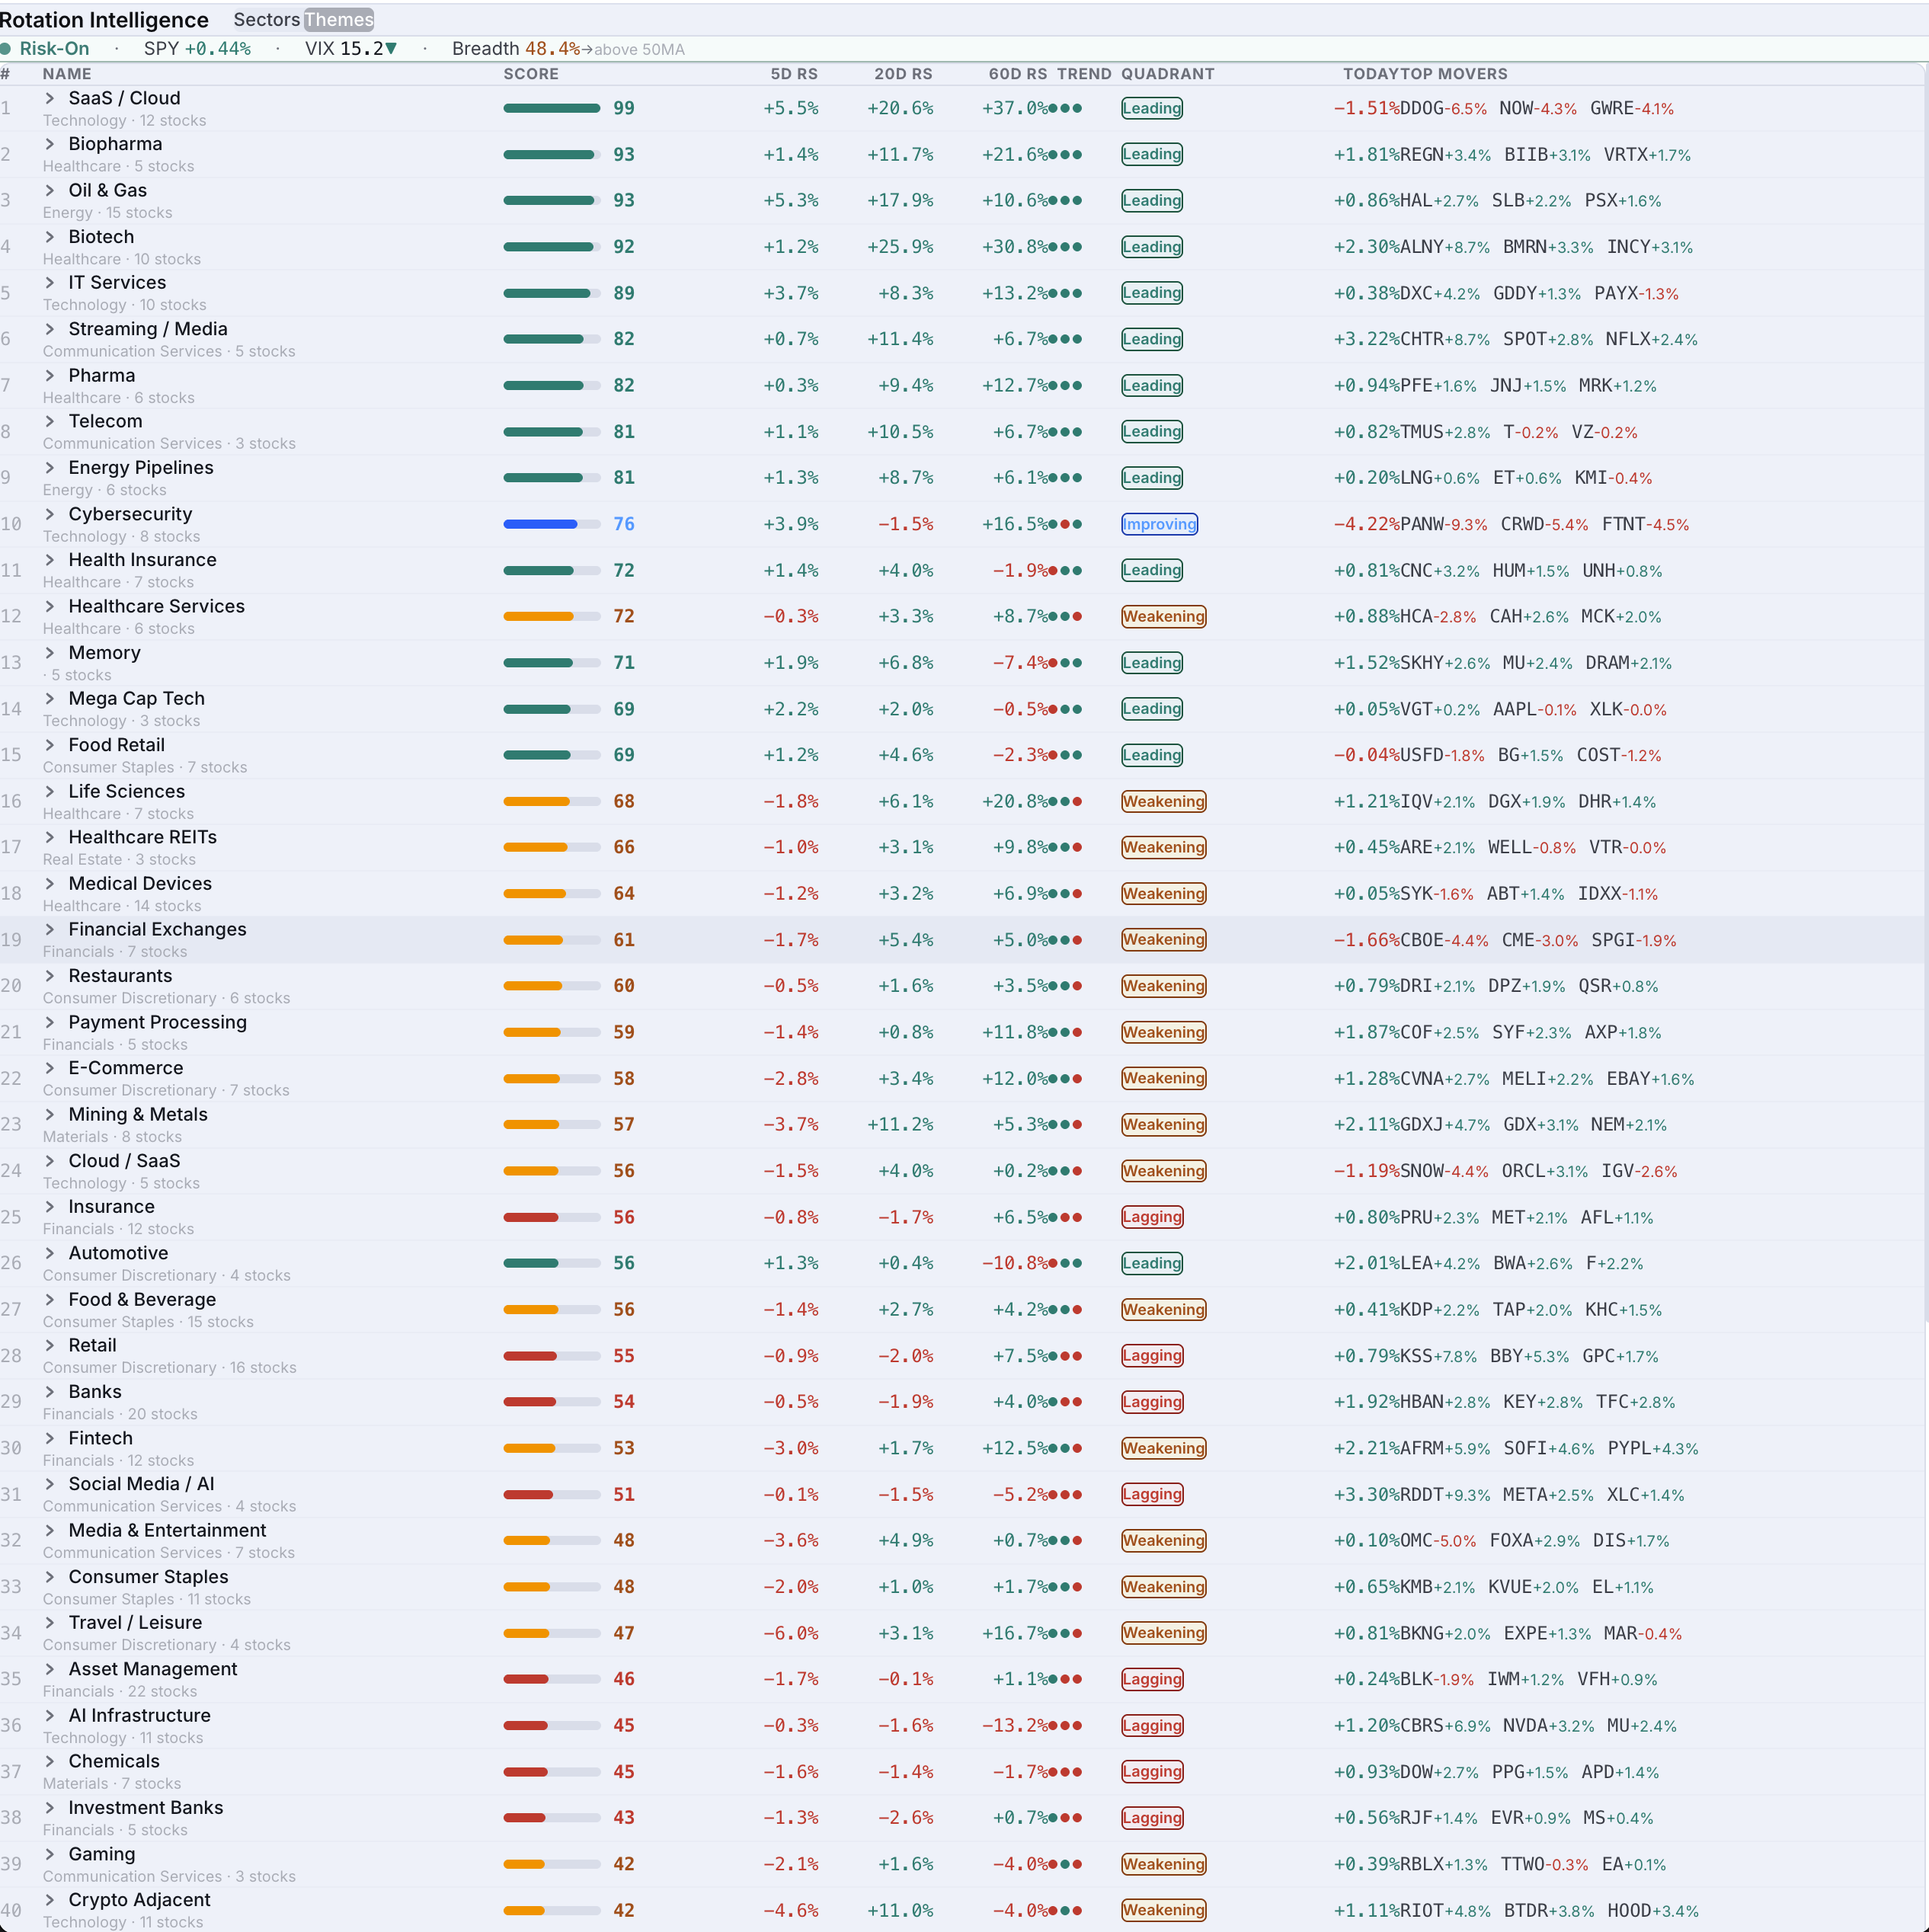
Task: Click the Lagging badge for AI Infrastructure
Action: coord(1152,1725)
